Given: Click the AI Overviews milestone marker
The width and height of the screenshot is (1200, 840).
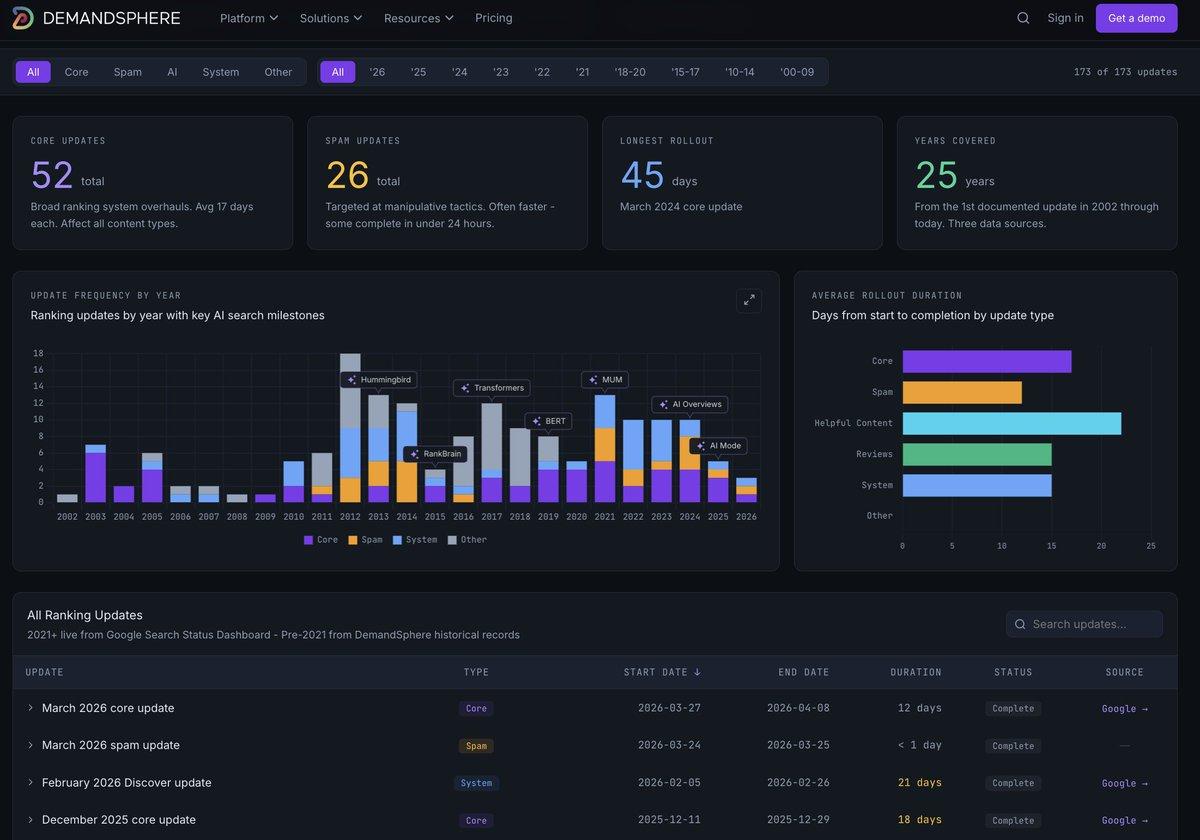Looking at the screenshot, I should click(x=689, y=404).
